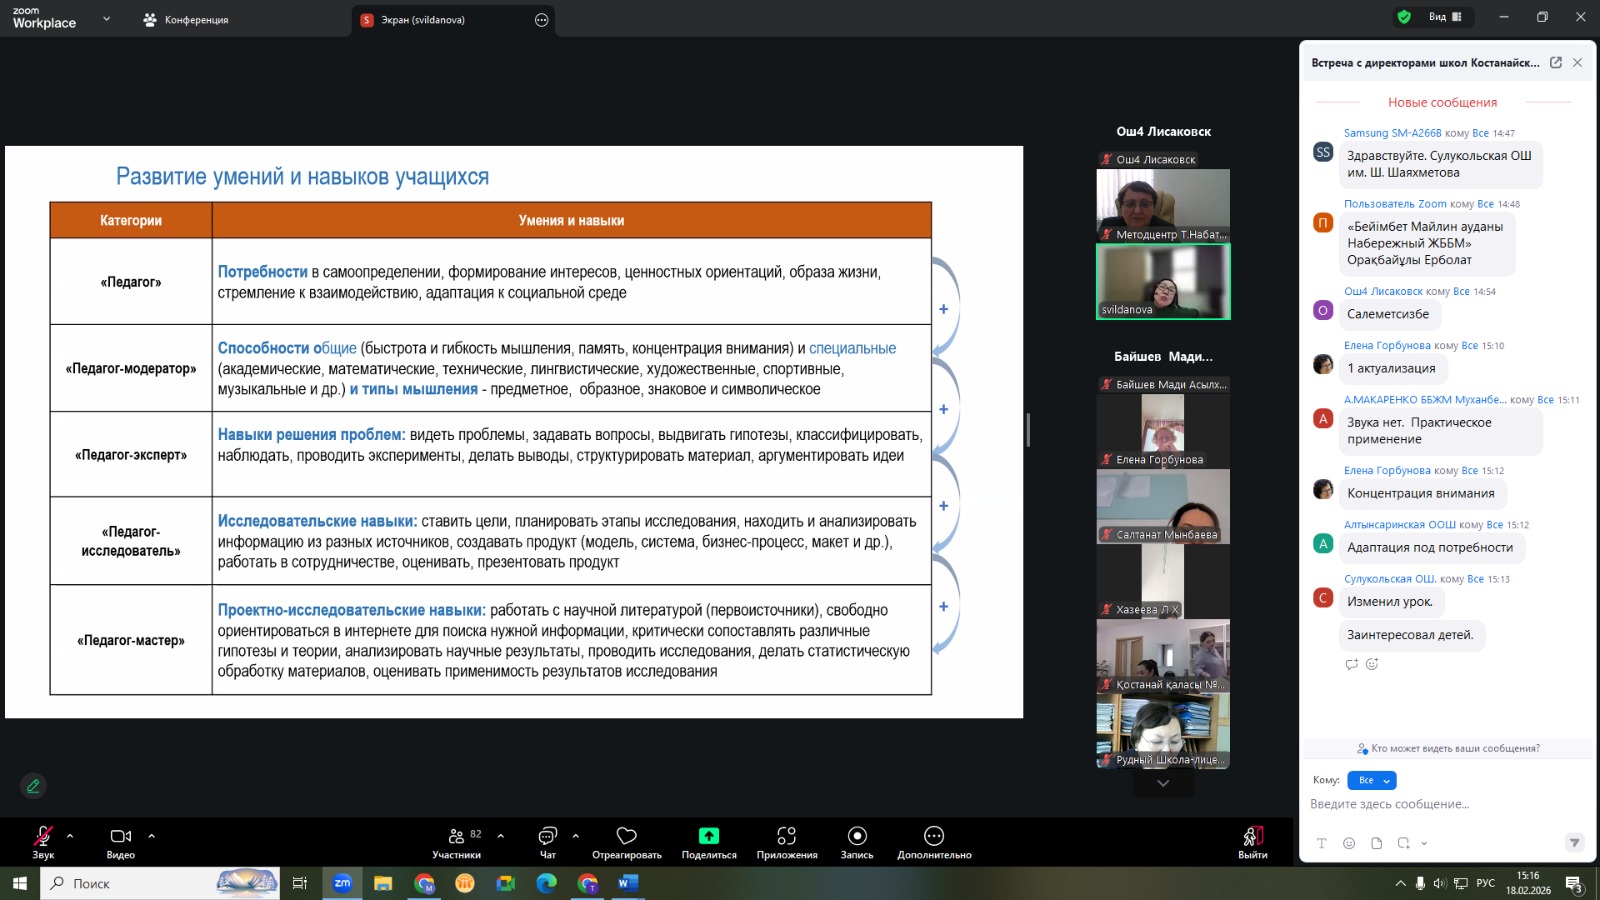Screen dimensions: 1600x900
Task: Open the Кому recipient dropdown set to Все
Action: (x=1372, y=780)
